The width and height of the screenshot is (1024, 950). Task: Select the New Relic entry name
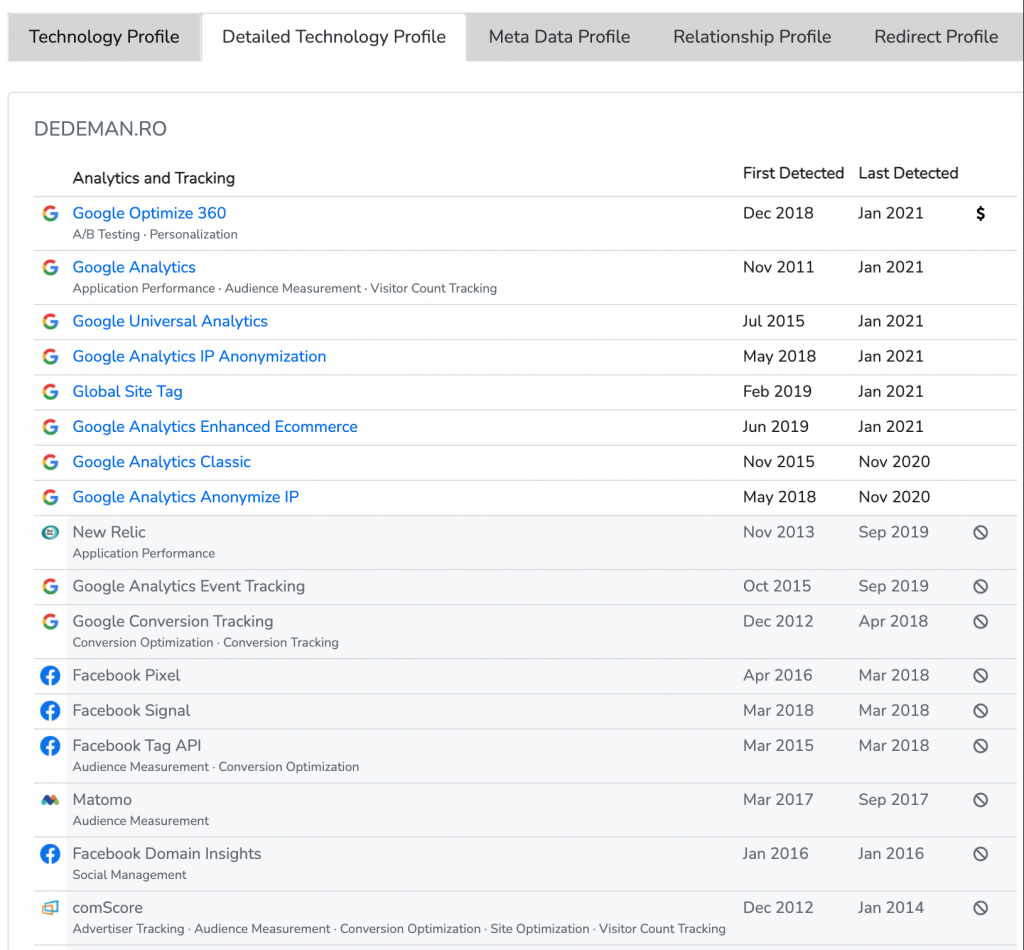coord(109,532)
